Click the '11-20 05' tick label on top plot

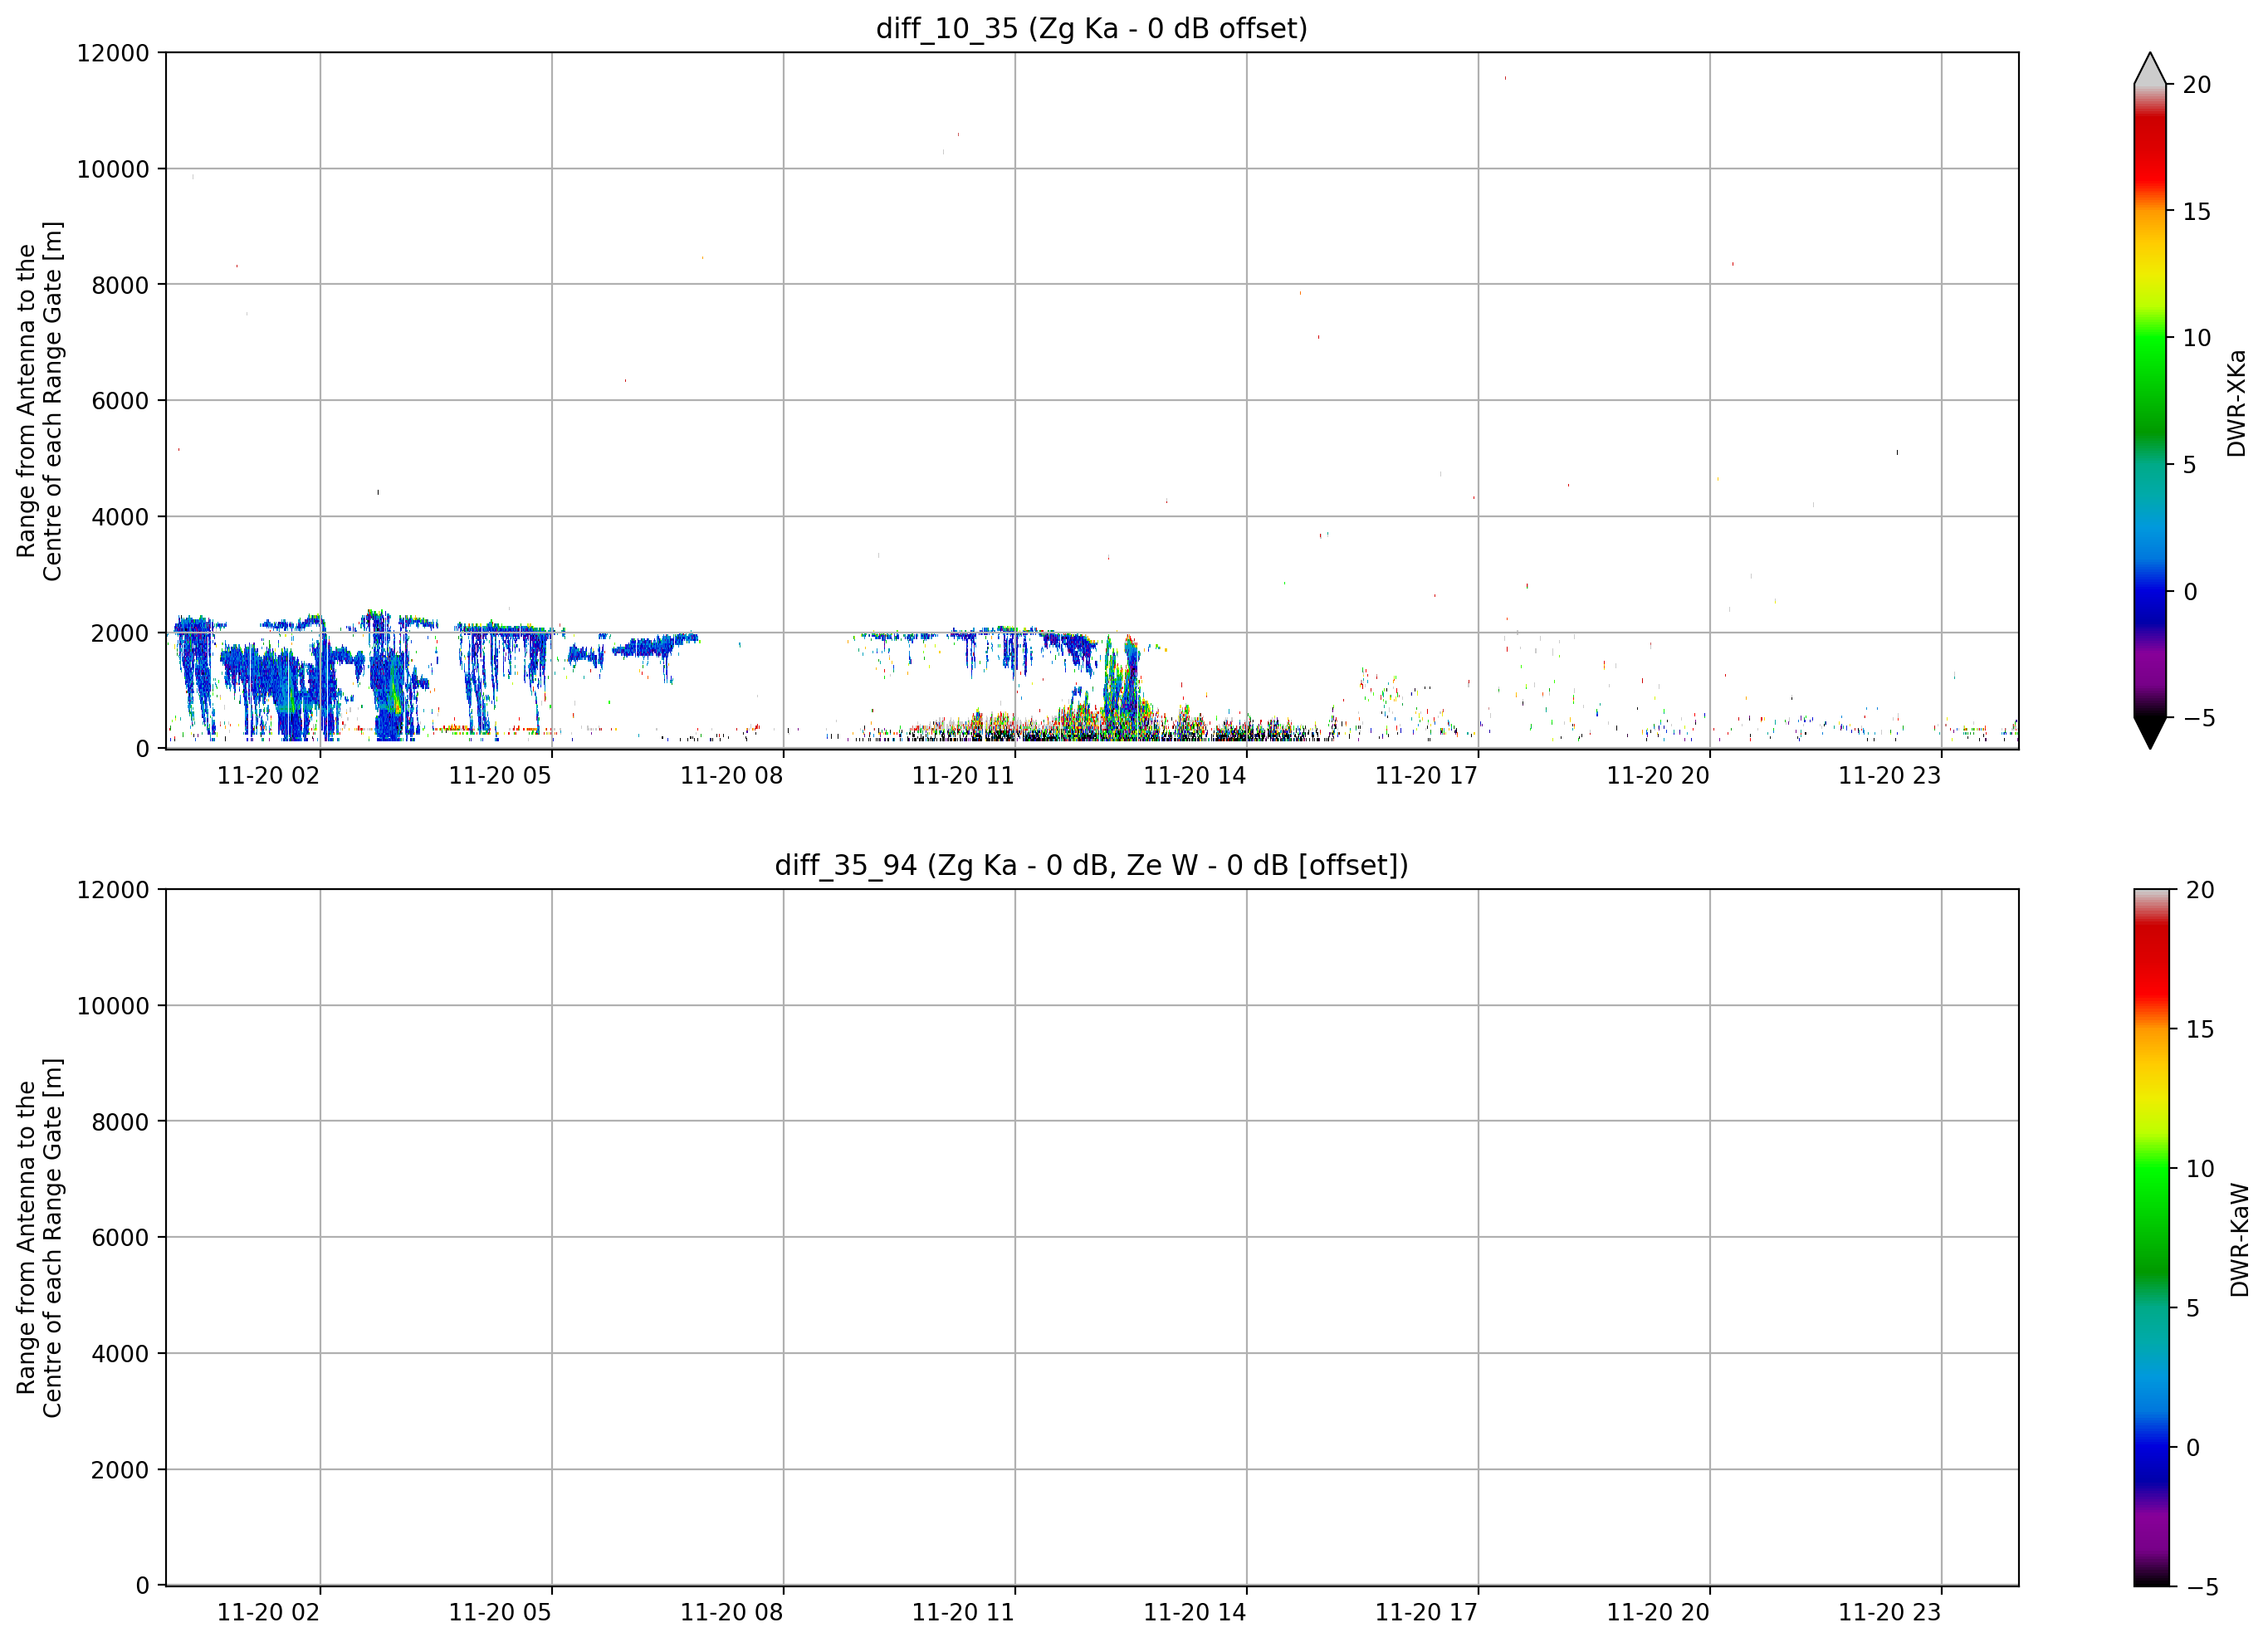coord(500,776)
